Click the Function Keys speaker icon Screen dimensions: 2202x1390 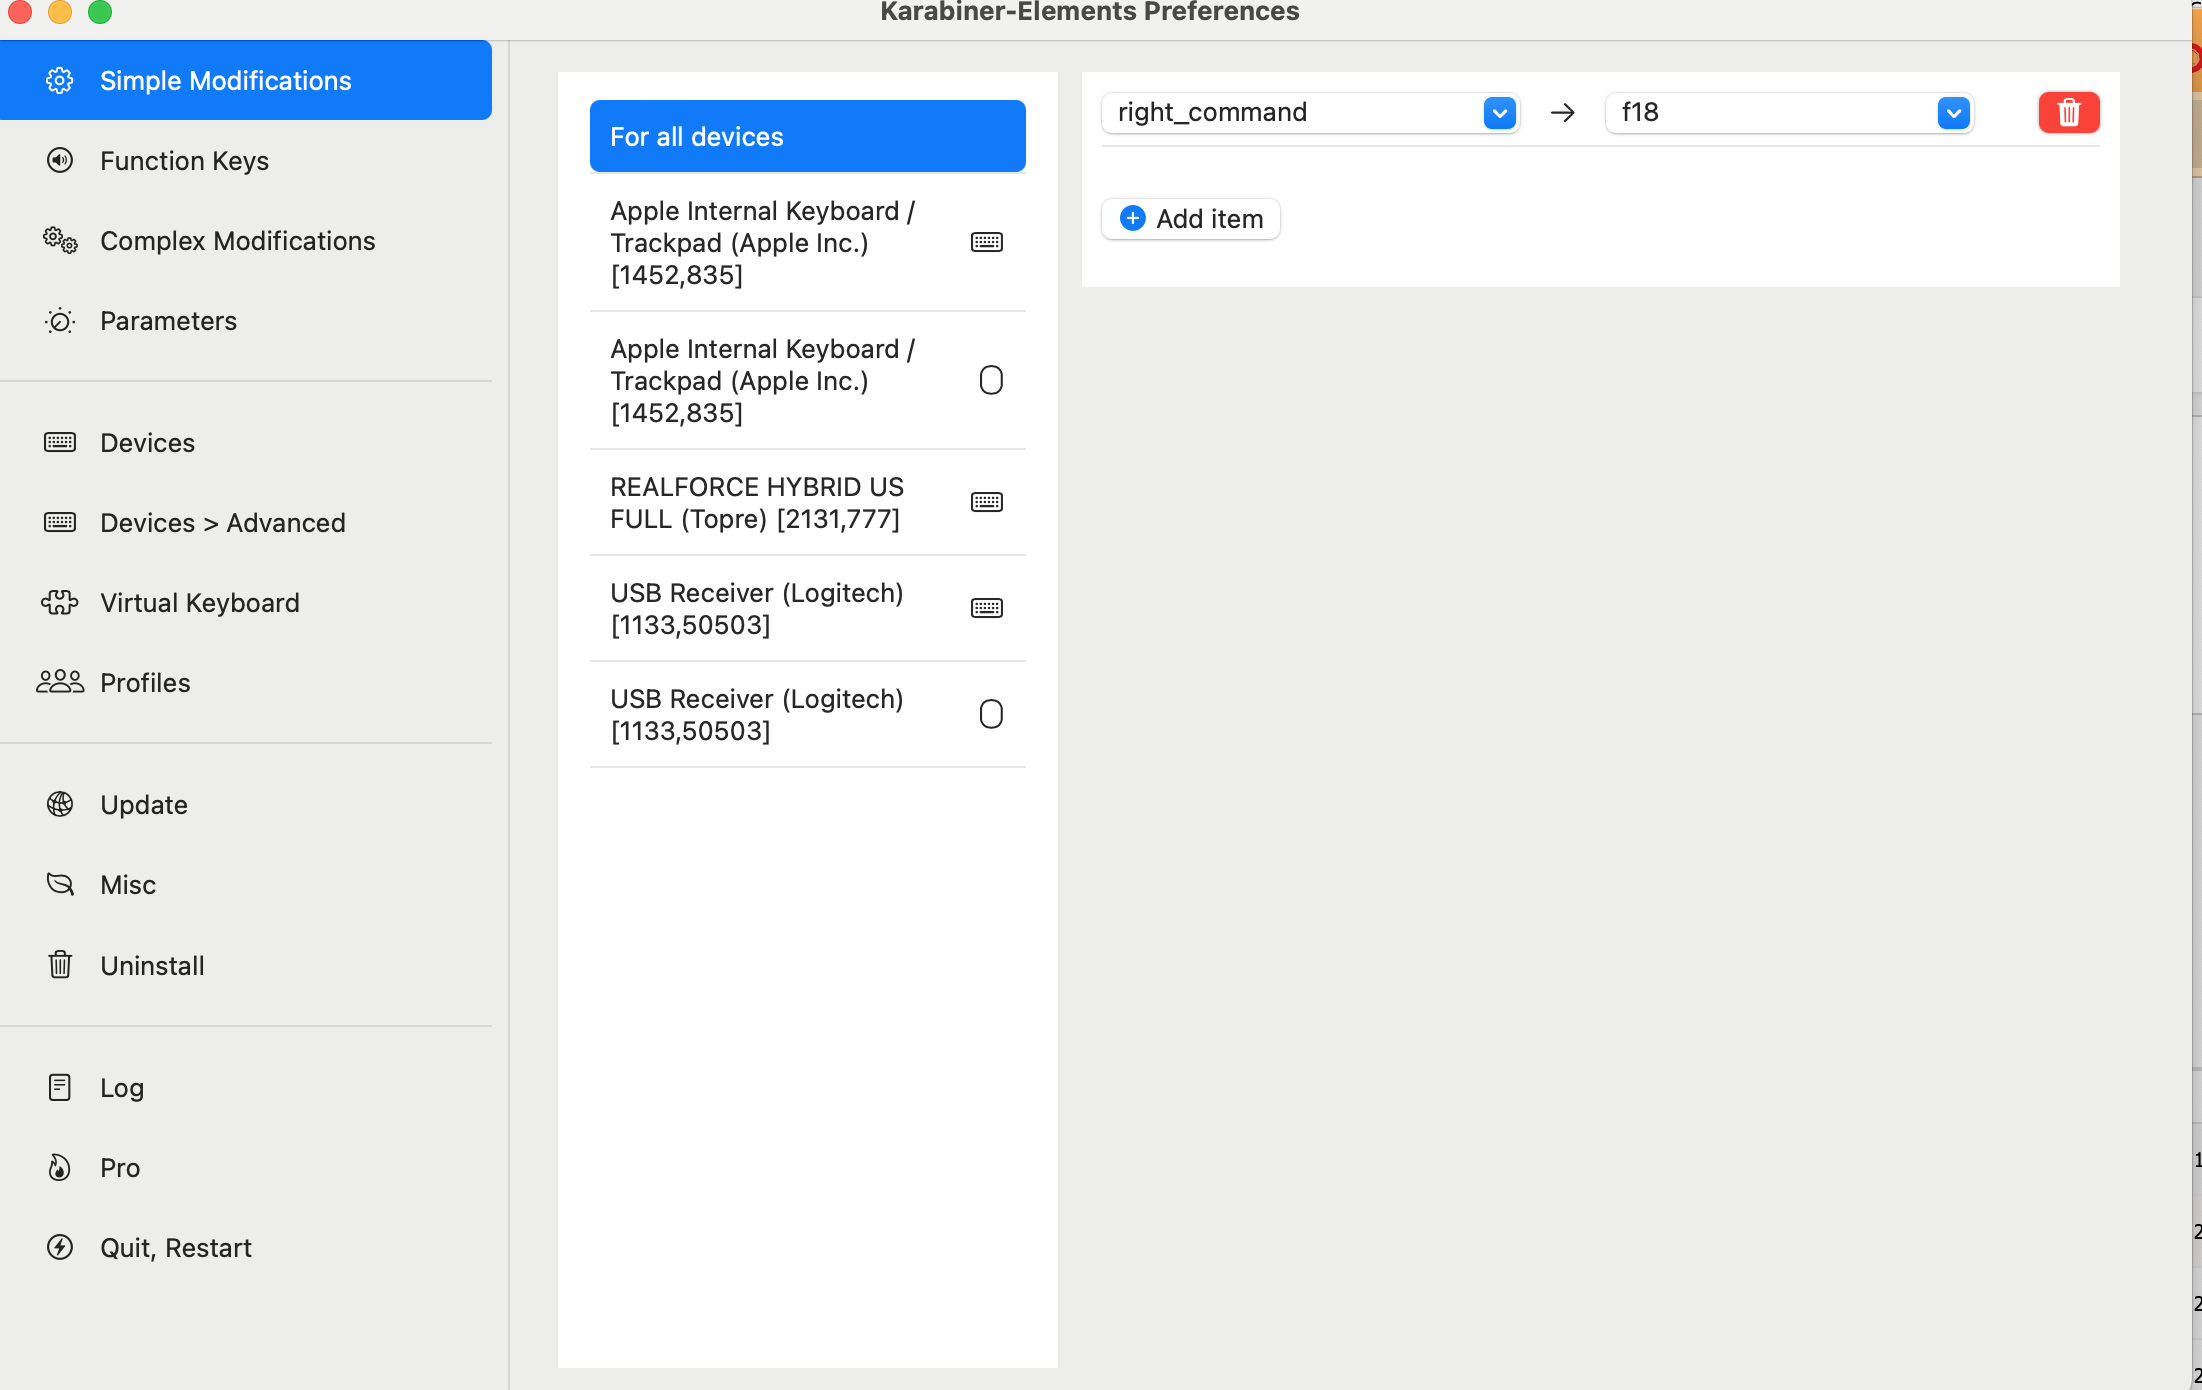click(x=60, y=160)
